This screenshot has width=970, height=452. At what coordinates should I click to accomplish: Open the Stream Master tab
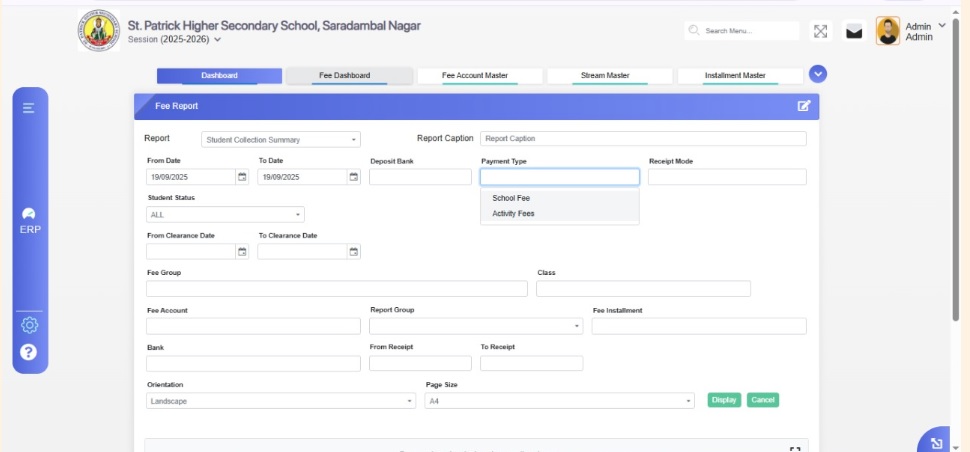point(605,76)
